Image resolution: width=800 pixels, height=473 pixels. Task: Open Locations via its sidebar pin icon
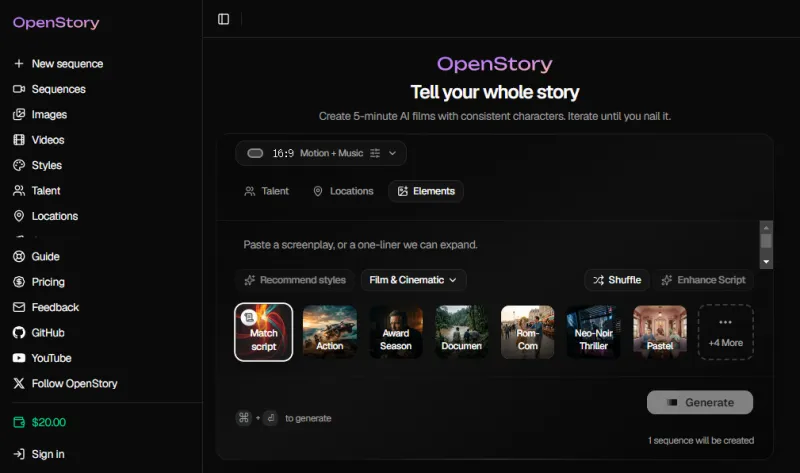[19, 216]
